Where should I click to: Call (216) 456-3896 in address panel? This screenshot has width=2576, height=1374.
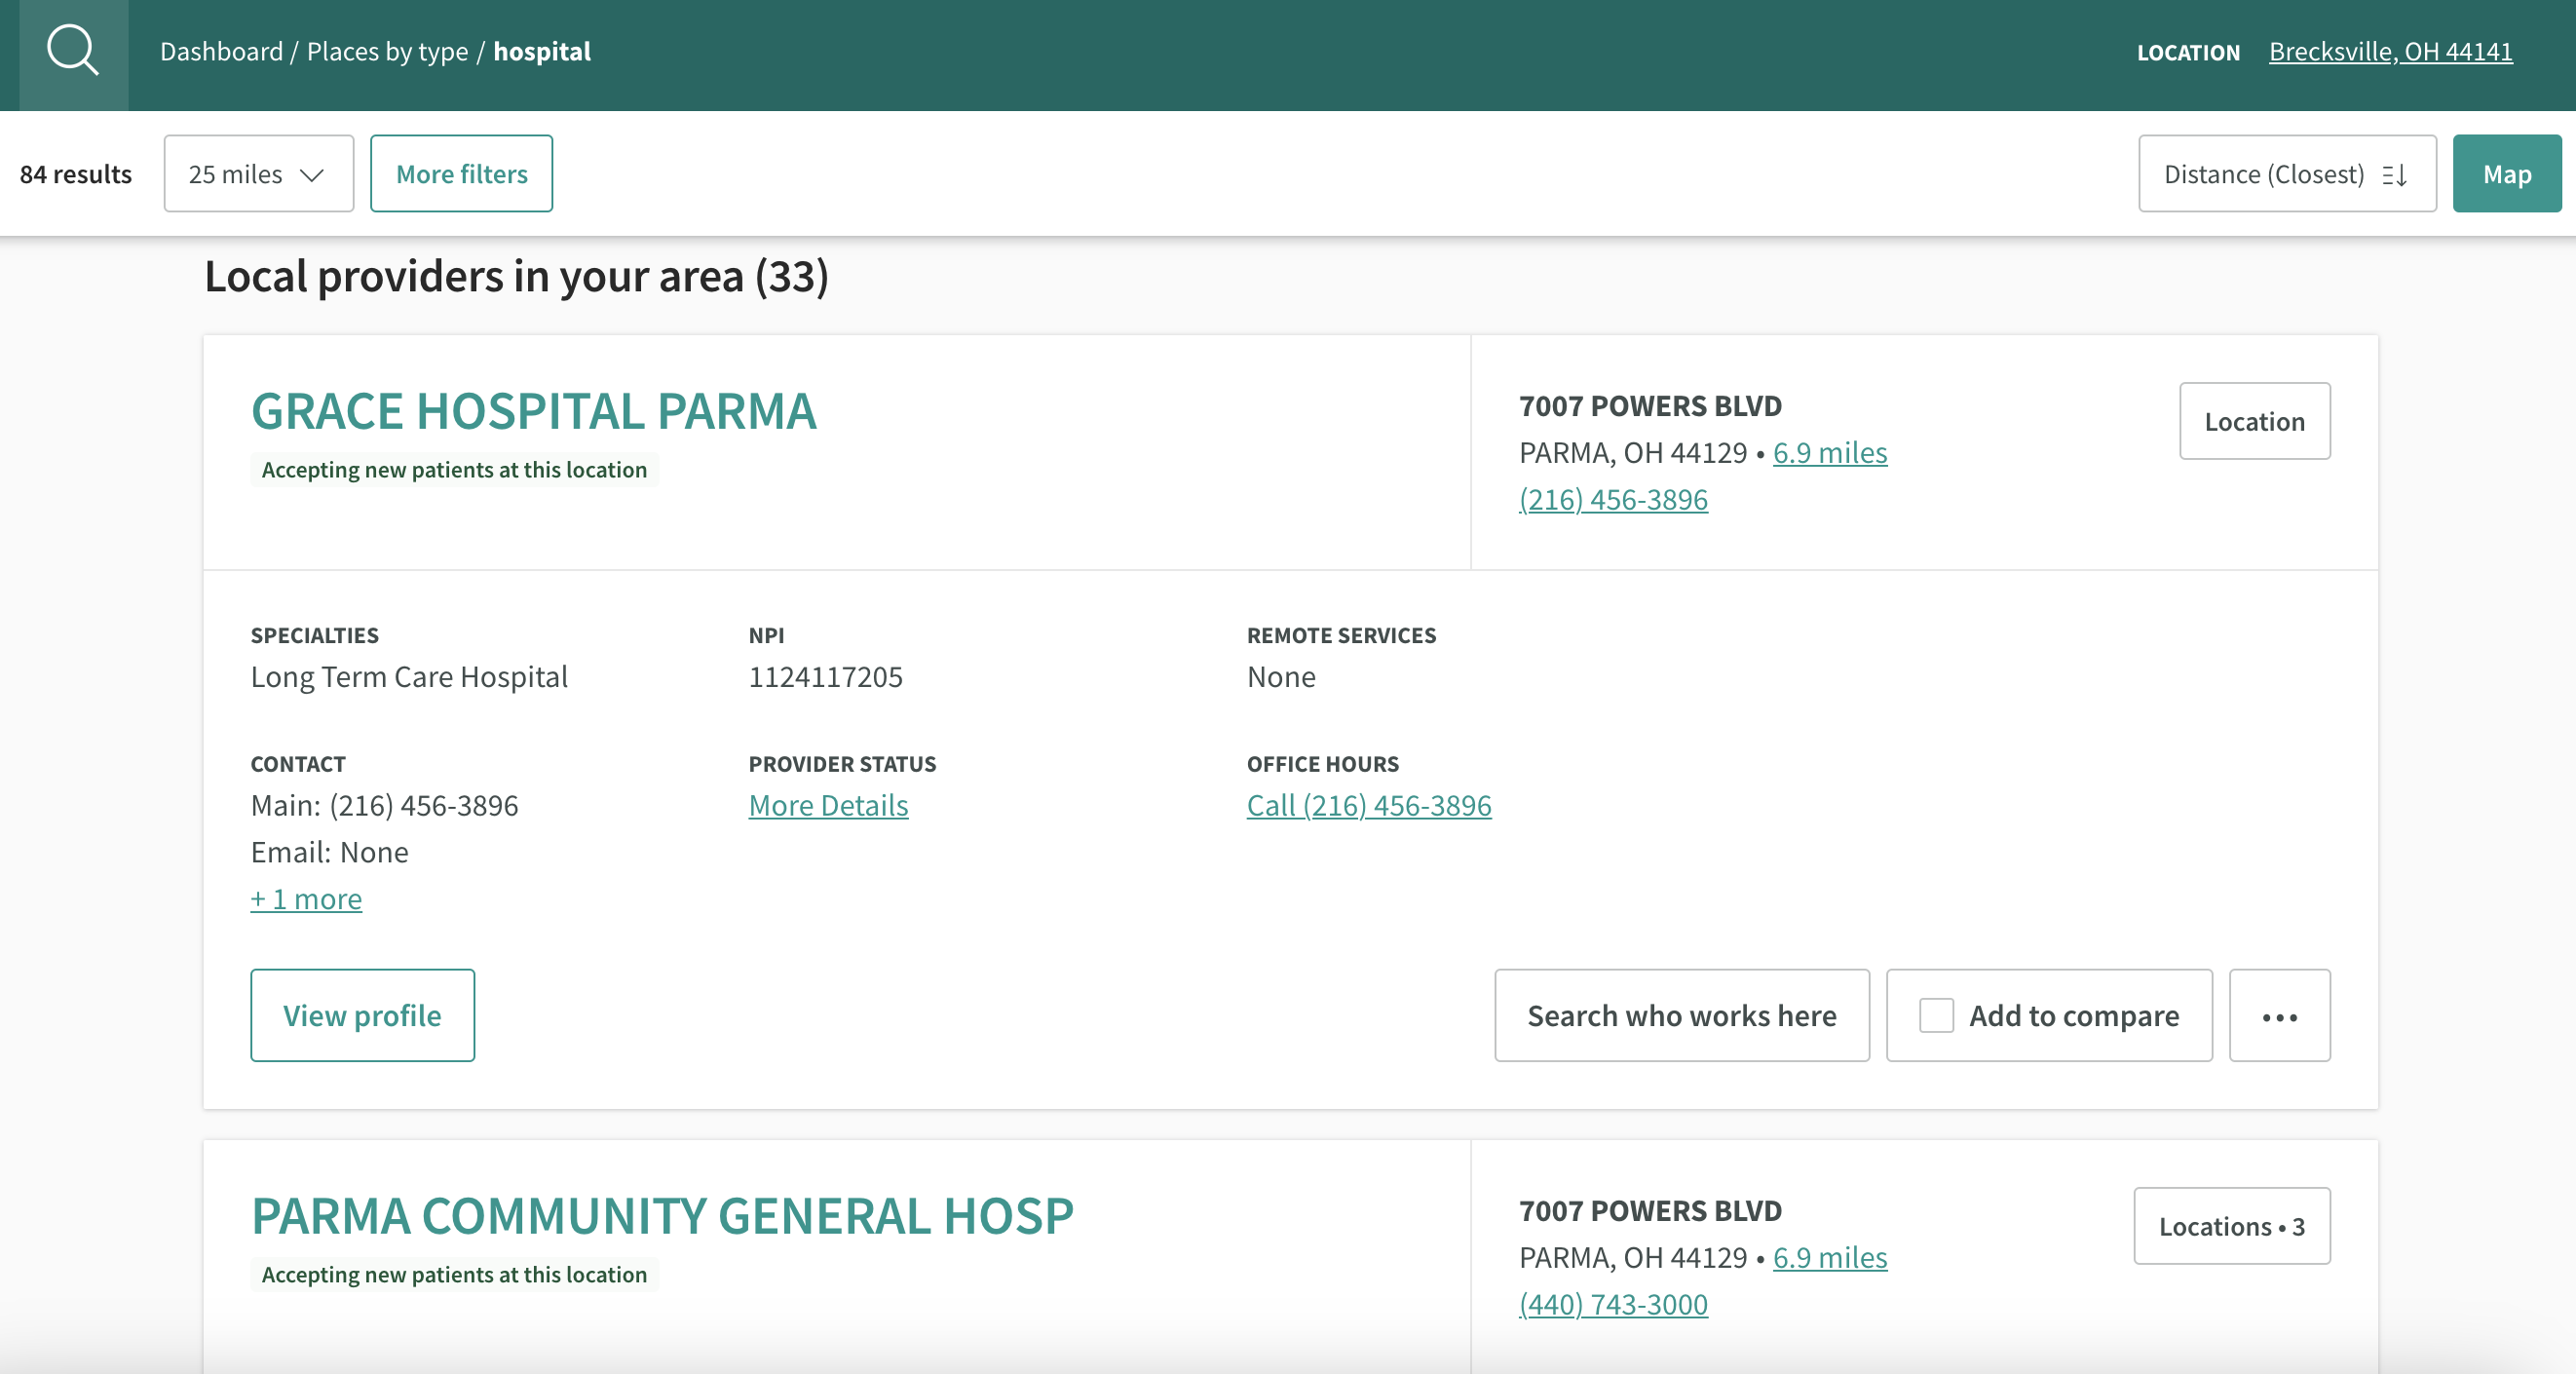pyautogui.click(x=1613, y=499)
